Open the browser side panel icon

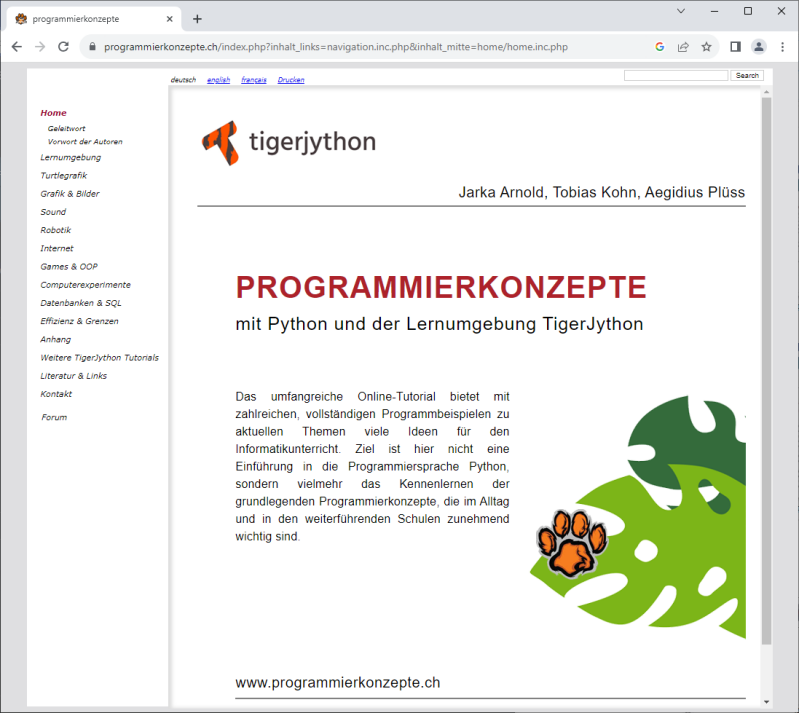735,47
